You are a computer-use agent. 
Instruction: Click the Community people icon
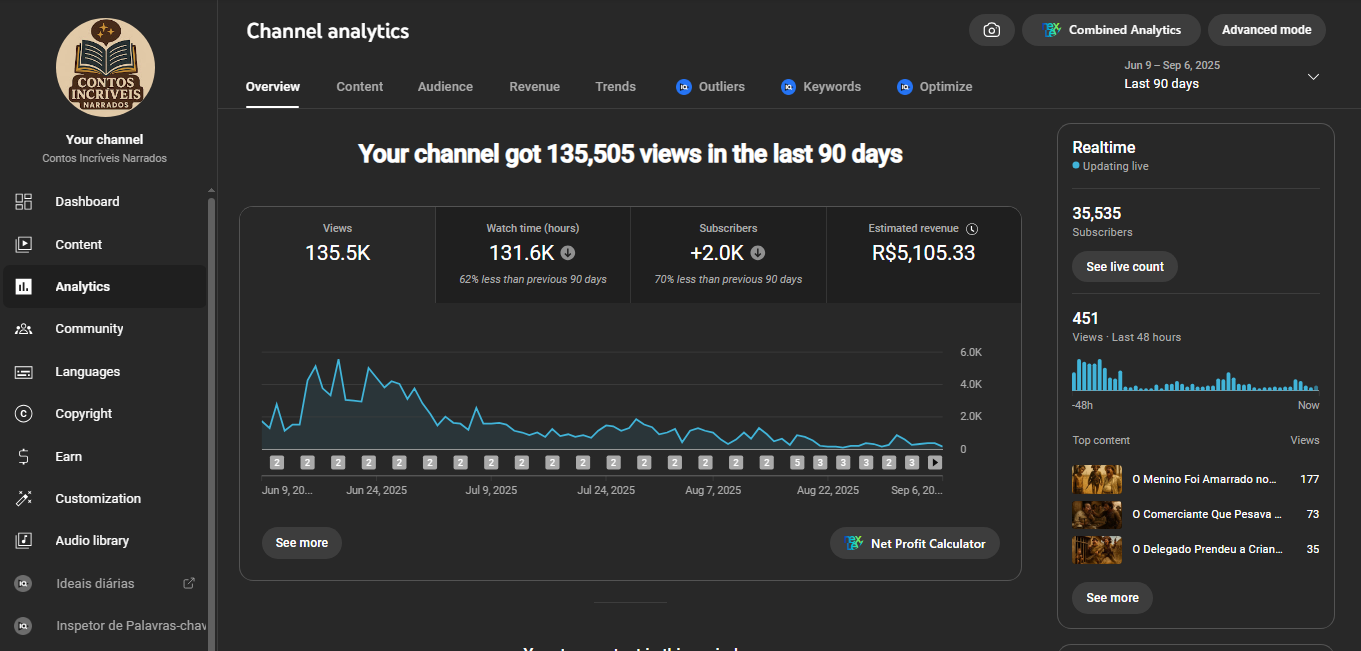(x=24, y=329)
